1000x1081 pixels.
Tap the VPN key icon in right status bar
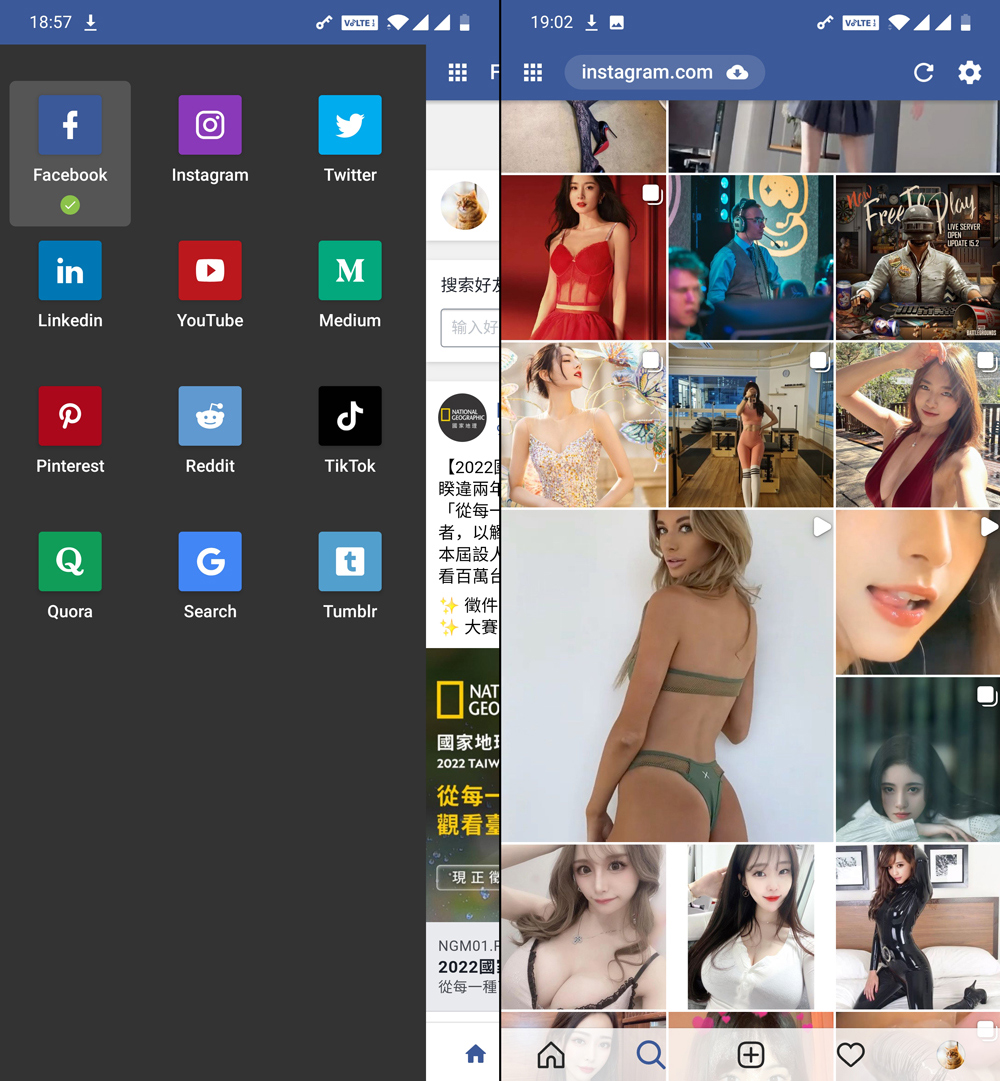tap(824, 23)
